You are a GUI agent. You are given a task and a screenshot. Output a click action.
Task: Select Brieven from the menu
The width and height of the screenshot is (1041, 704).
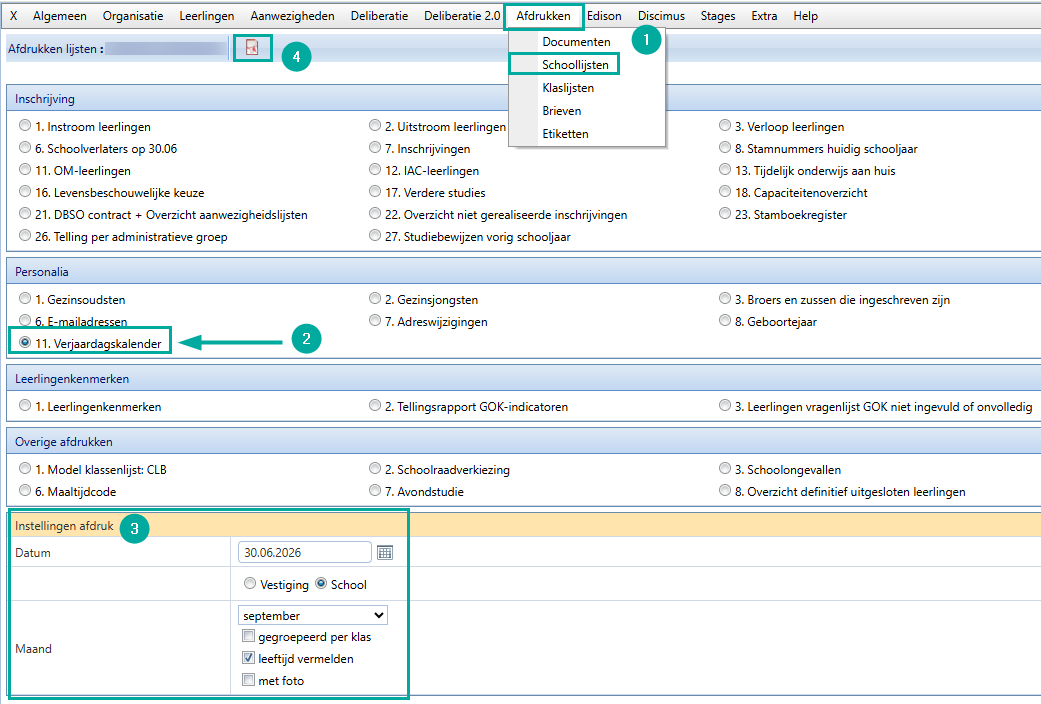tap(561, 111)
